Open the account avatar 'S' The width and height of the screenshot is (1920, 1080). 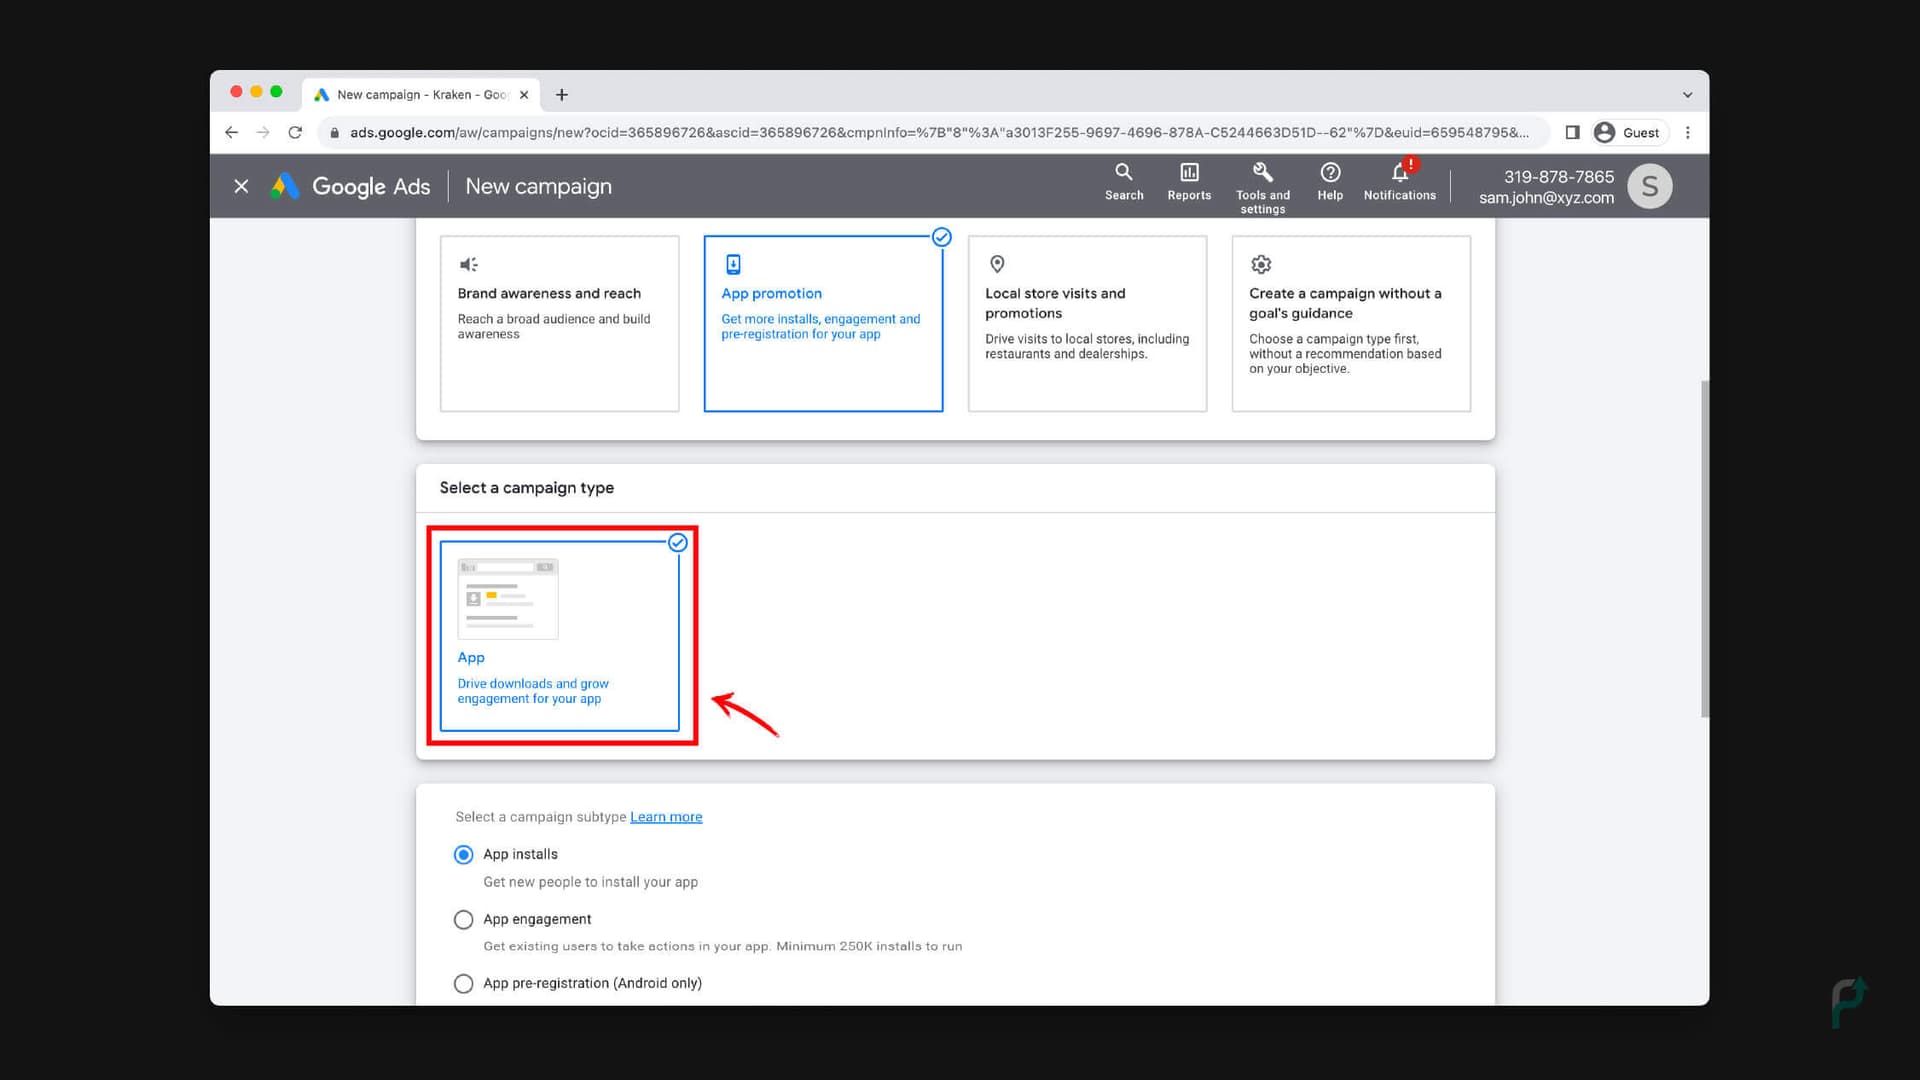(1650, 186)
